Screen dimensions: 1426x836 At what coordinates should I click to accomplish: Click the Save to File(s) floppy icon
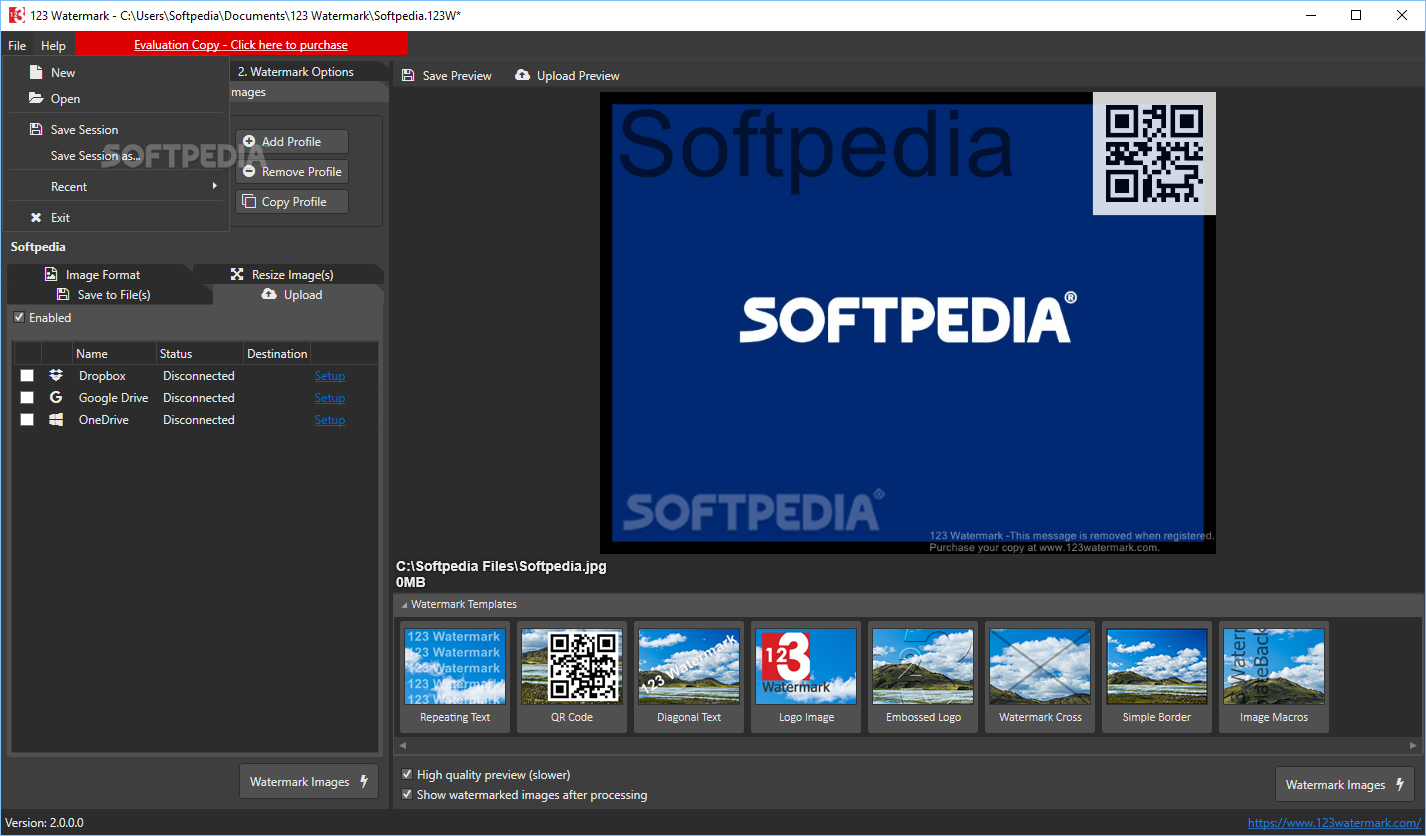pos(63,294)
